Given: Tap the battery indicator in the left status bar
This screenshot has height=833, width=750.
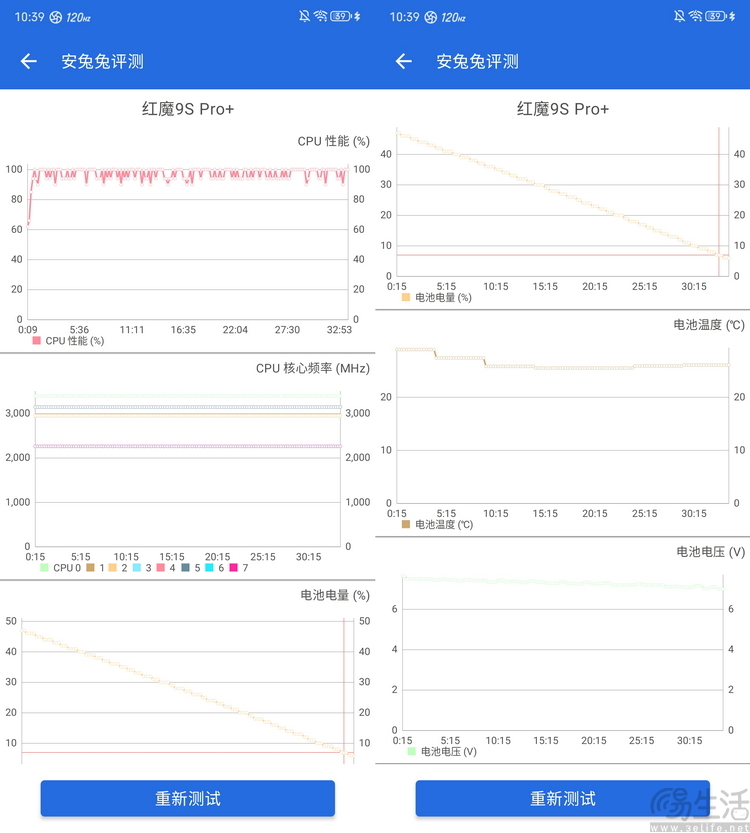Looking at the screenshot, I should tap(341, 17).
